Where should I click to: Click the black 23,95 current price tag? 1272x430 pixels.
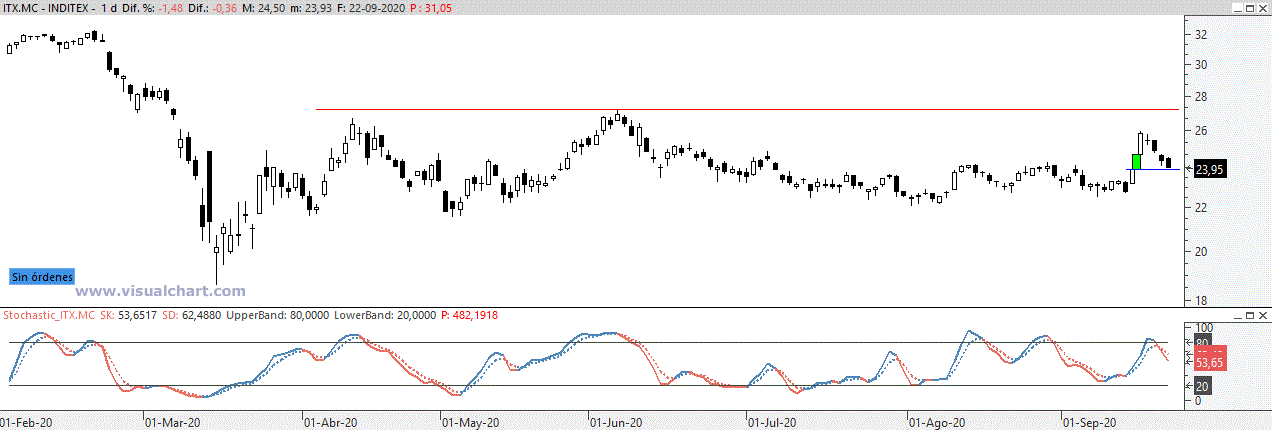click(x=1210, y=170)
